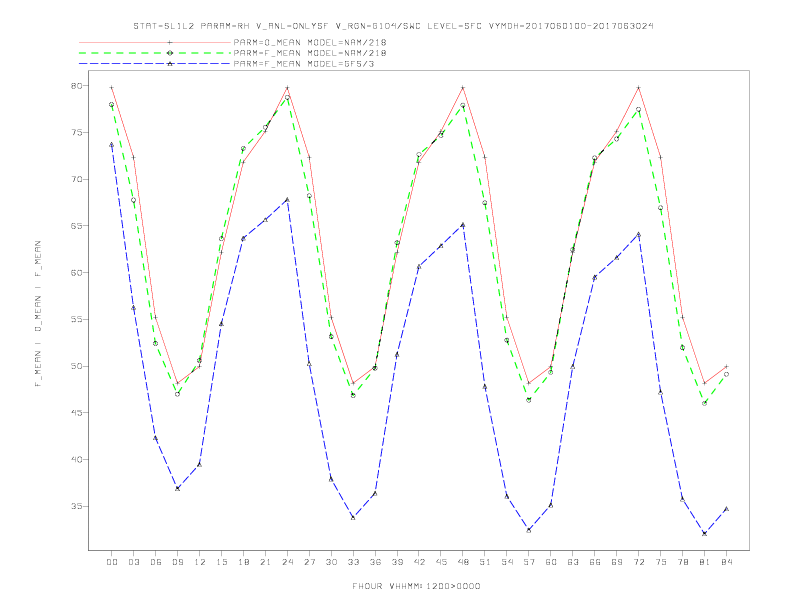This screenshot has height=612, width=792.
Task: Click y-axis tick label 55
Action: pos(76,319)
